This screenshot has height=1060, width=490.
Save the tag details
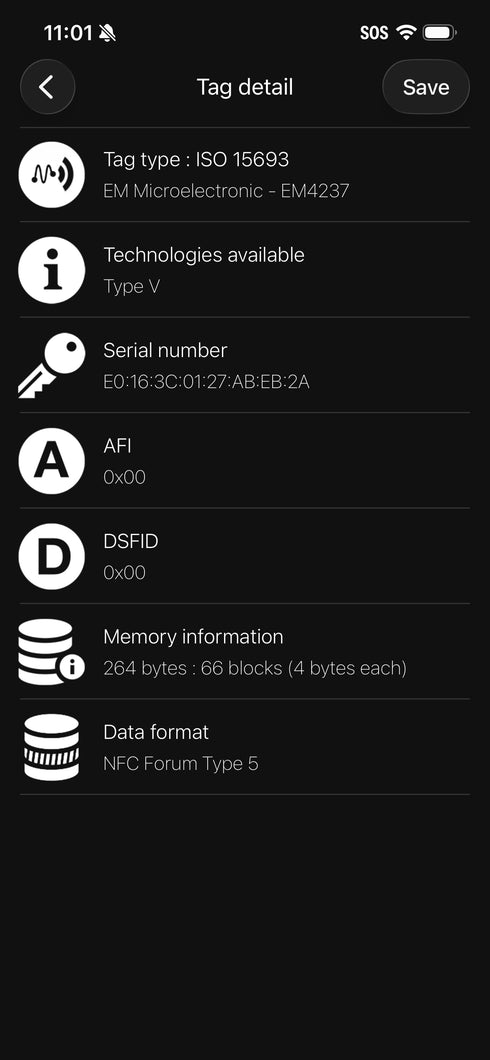pos(426,87)
